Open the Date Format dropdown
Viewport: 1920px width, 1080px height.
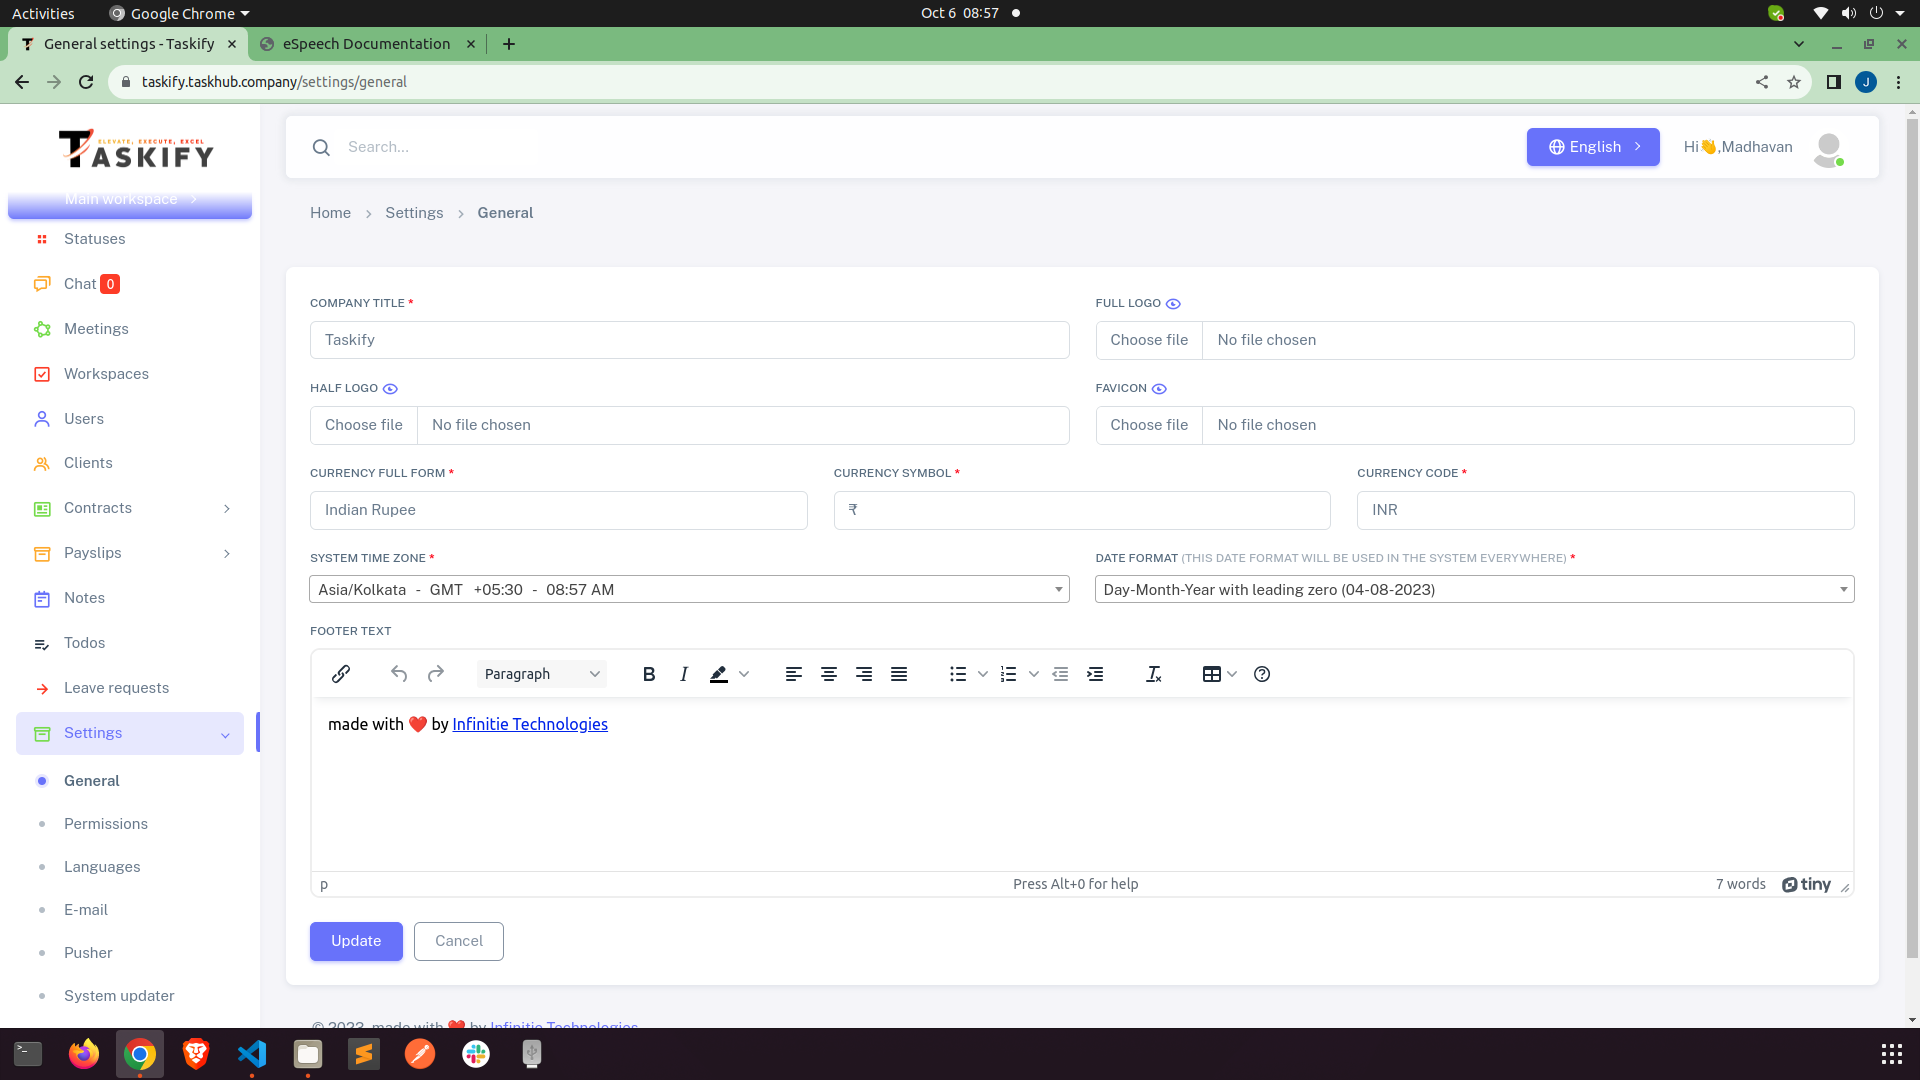click(x=1474, y=590)
